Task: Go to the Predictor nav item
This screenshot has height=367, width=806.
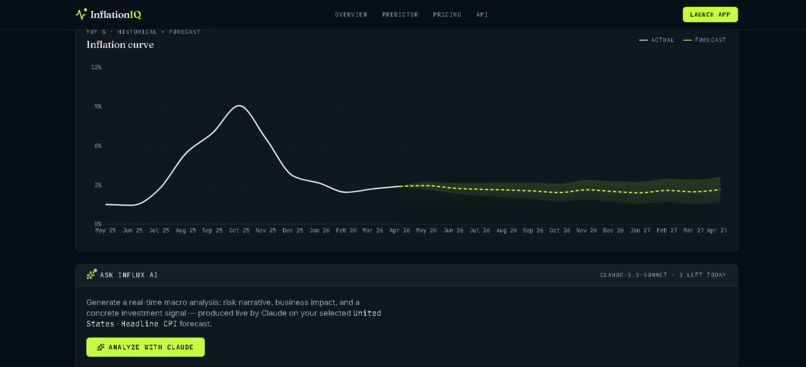Action: [x=400, y=15]
